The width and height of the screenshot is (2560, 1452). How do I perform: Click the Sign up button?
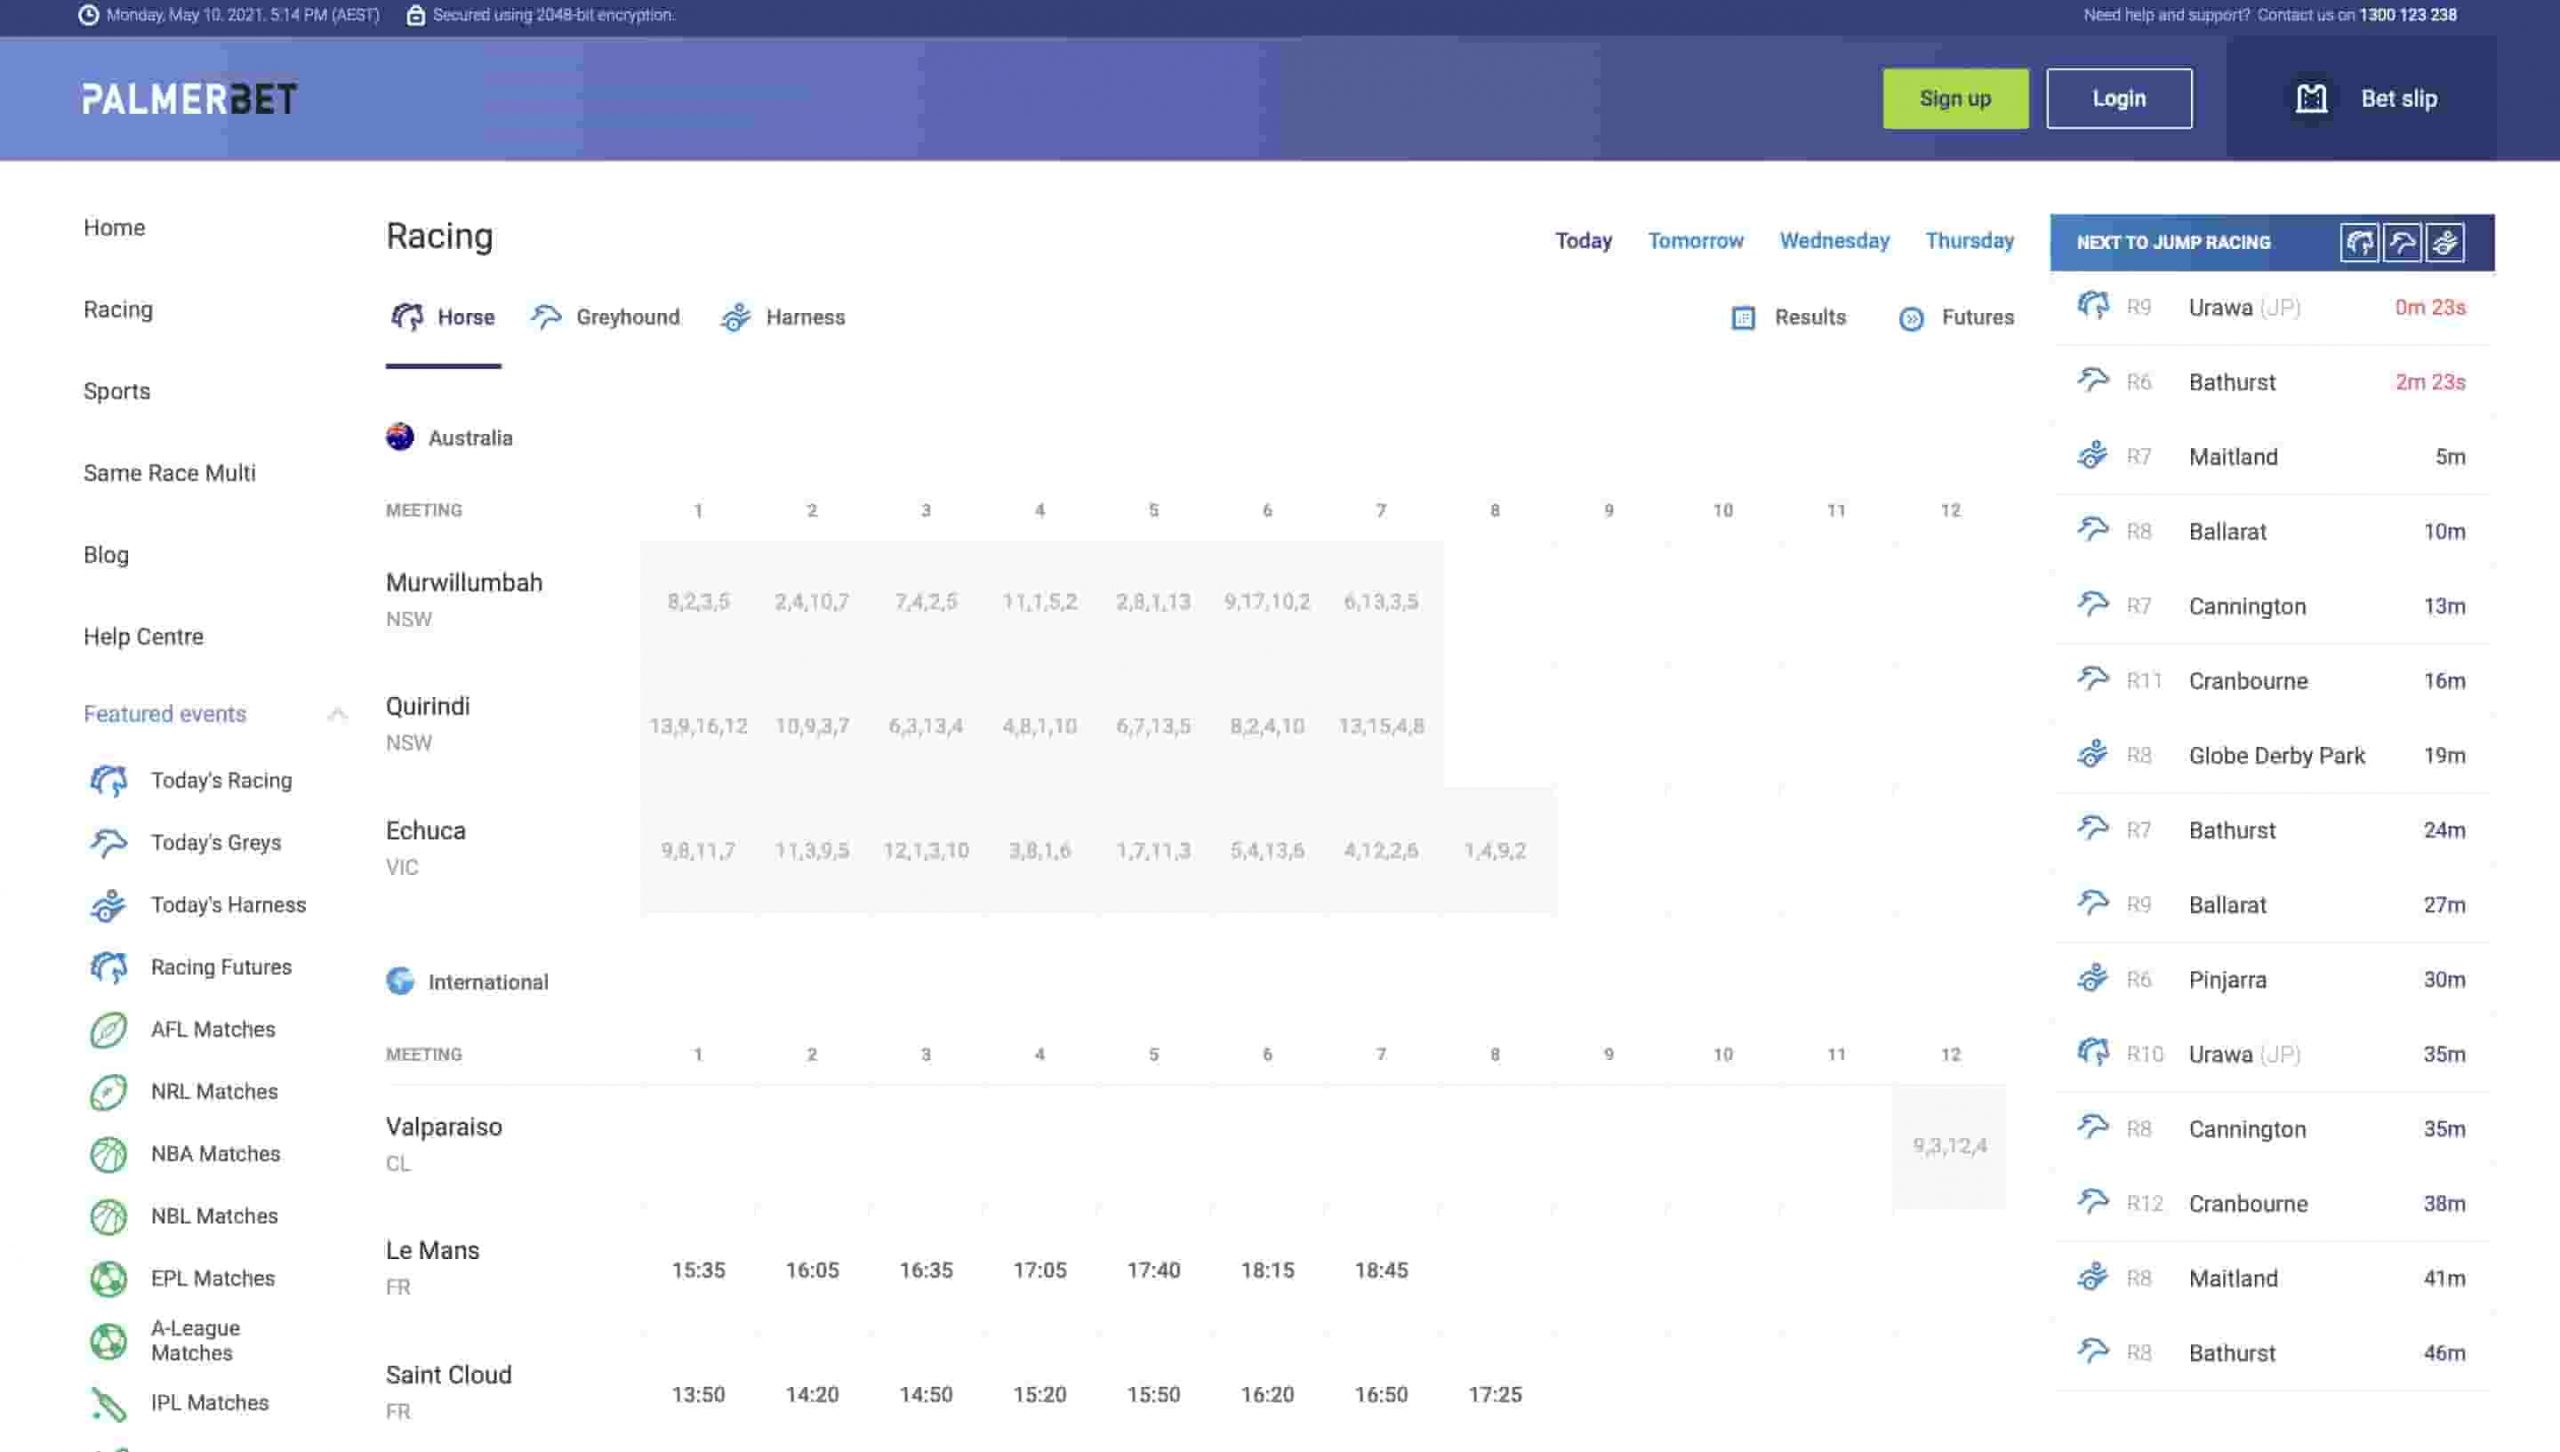coord(1955,98)
